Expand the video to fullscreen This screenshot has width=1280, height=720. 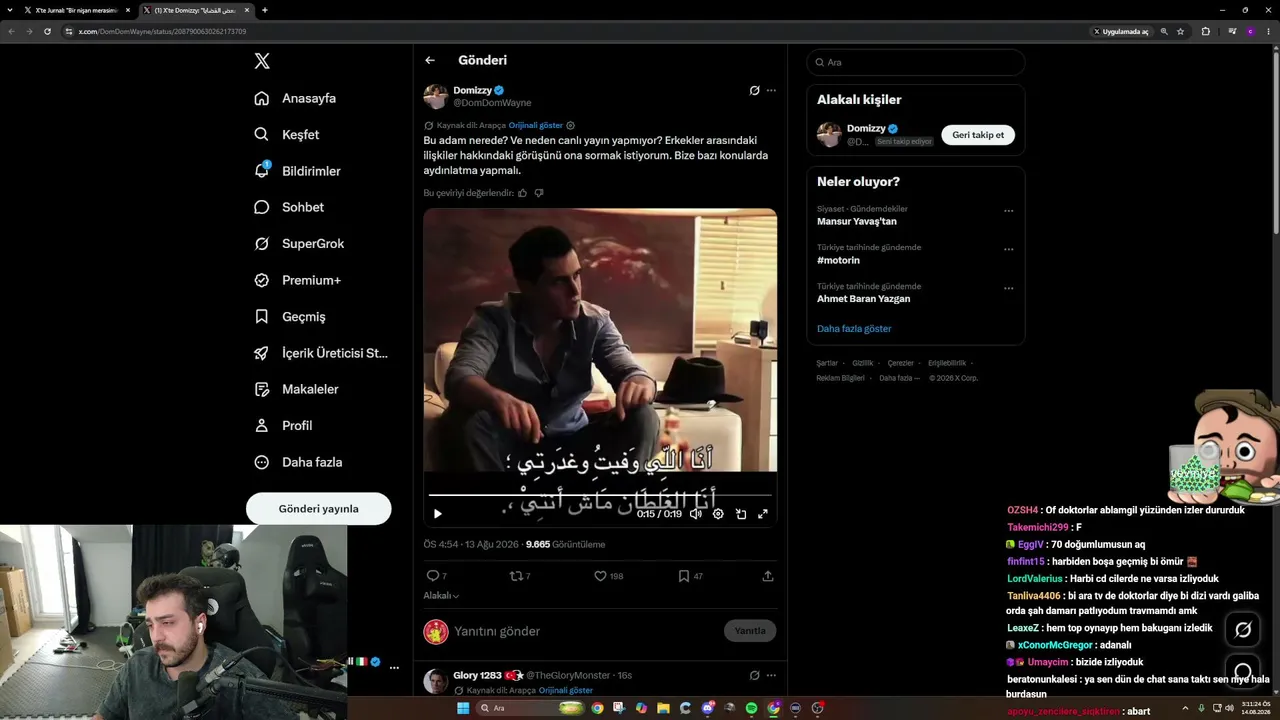[762, 514]
